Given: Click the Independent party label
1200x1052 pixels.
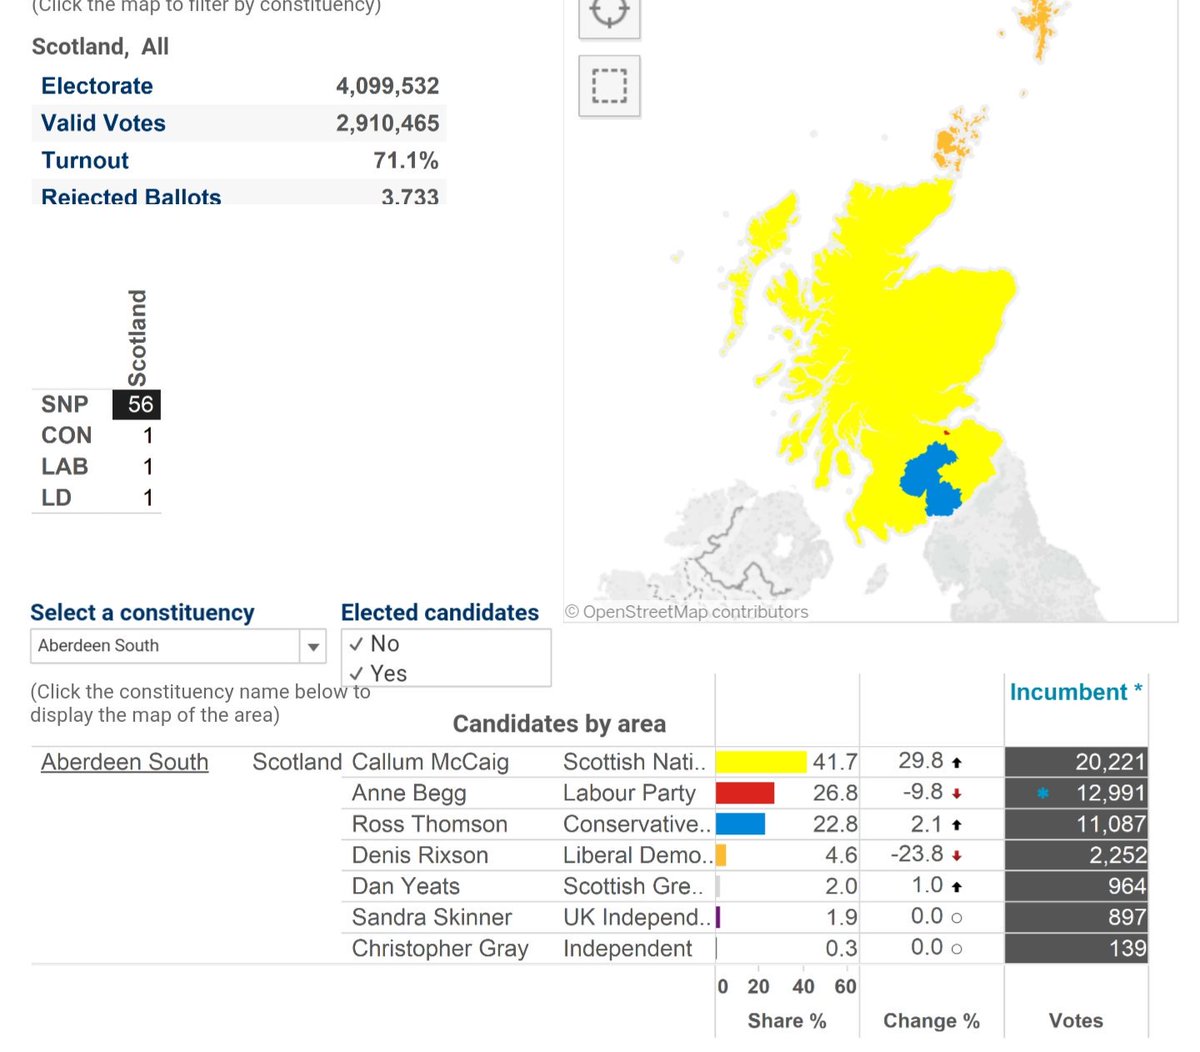Looking at the screenshot, I should pyautogui.click(x=627, y=948).
